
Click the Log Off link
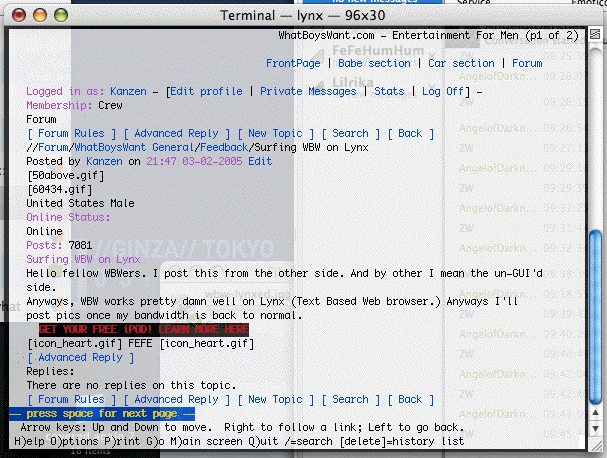pos(444,91)
